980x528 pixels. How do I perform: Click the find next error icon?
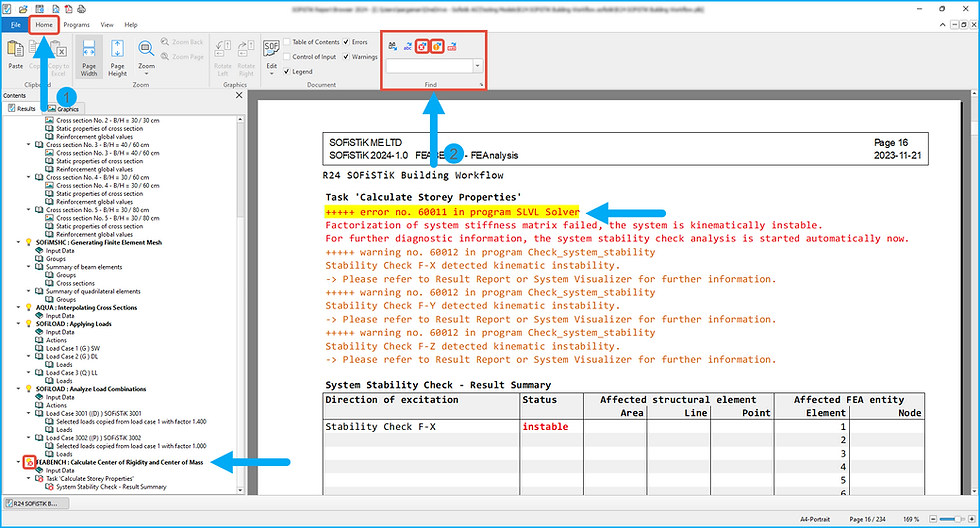click(x=422, y=46)
